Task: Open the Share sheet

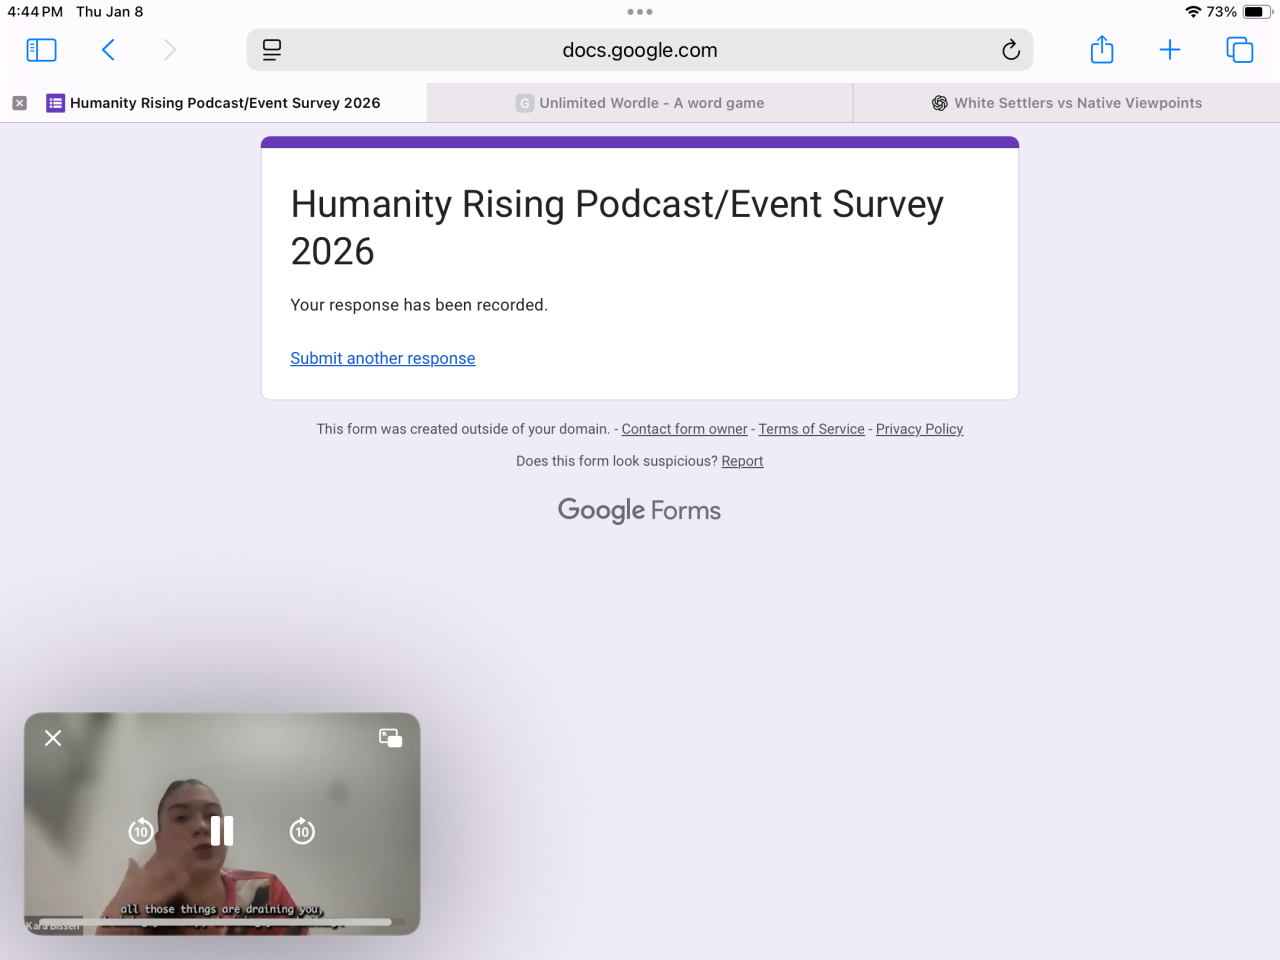Action: (x=1101, y=50)
